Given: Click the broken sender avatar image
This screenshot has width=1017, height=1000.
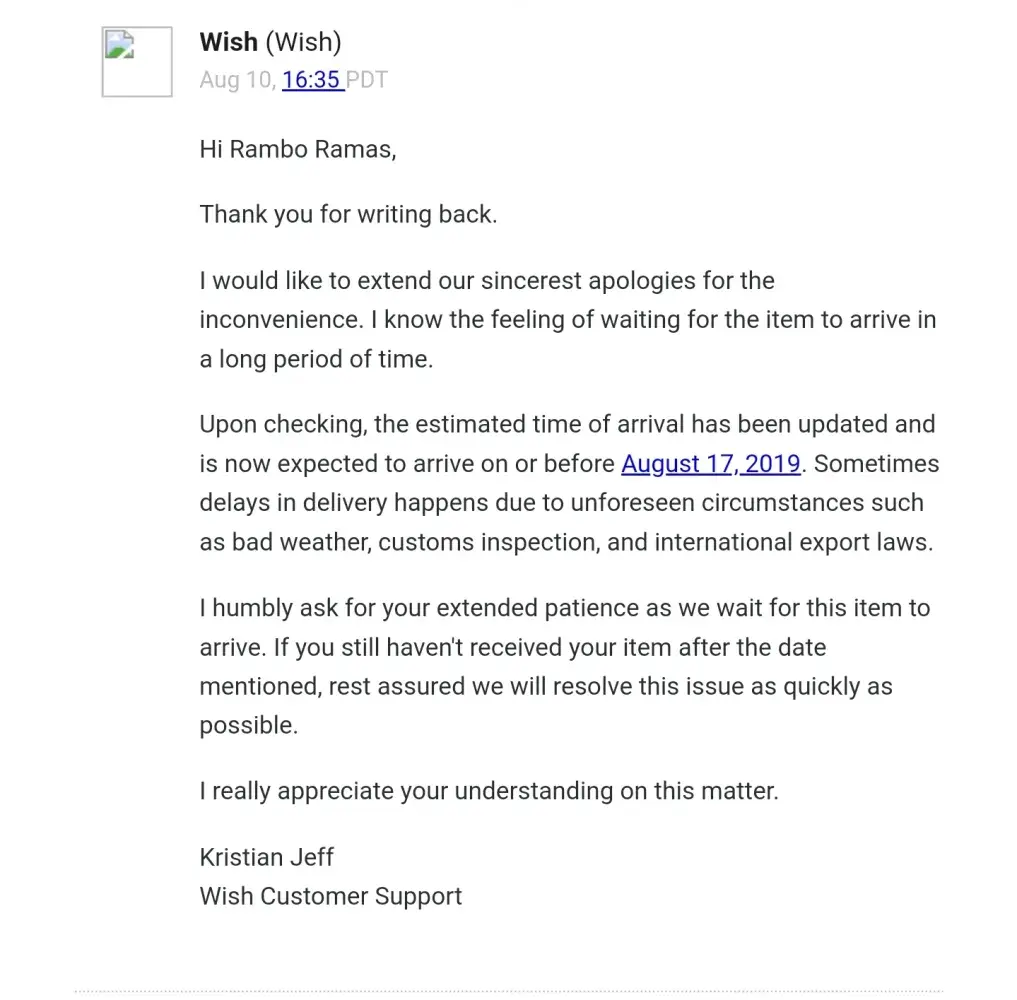Looking at the screenshot, I should (x=137, y=62).
